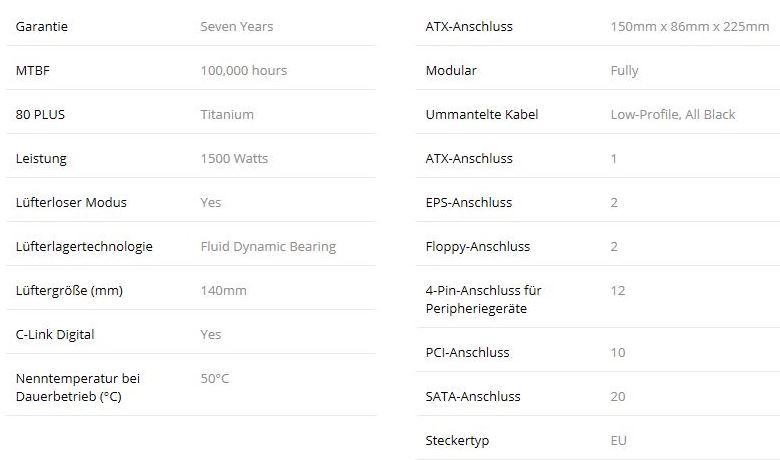780x460 pixels.
Task: Click the Lüfterloser Modus label
Action: click(x=71, y=203)
